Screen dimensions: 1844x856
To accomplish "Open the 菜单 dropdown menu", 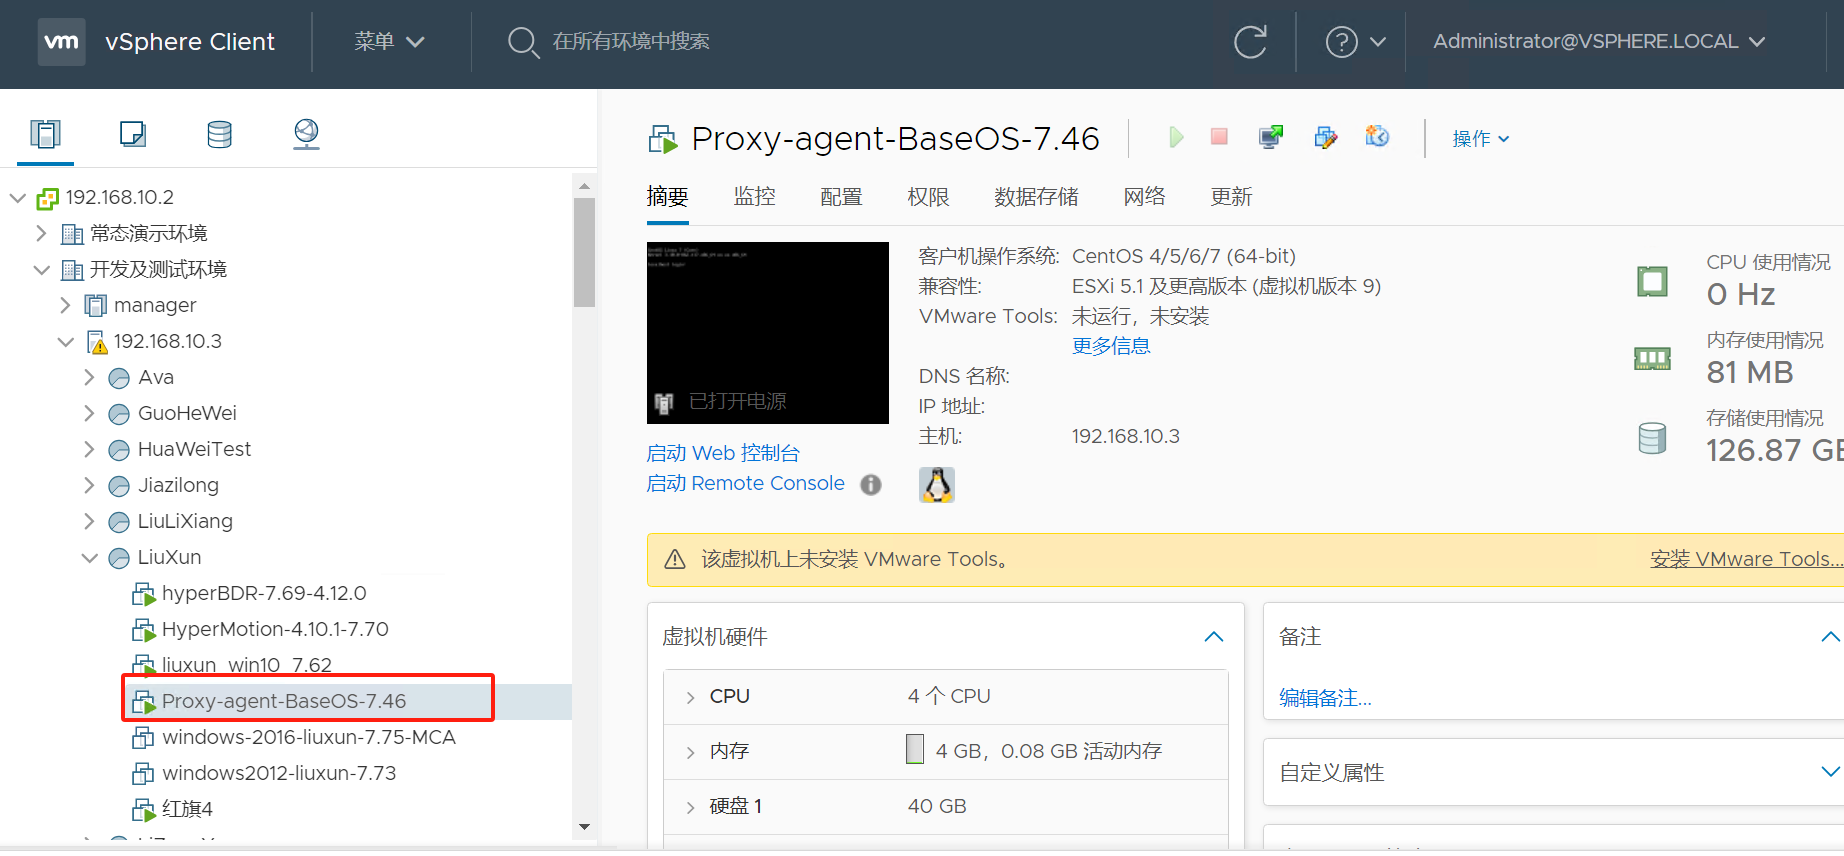I will coord(390,41).
